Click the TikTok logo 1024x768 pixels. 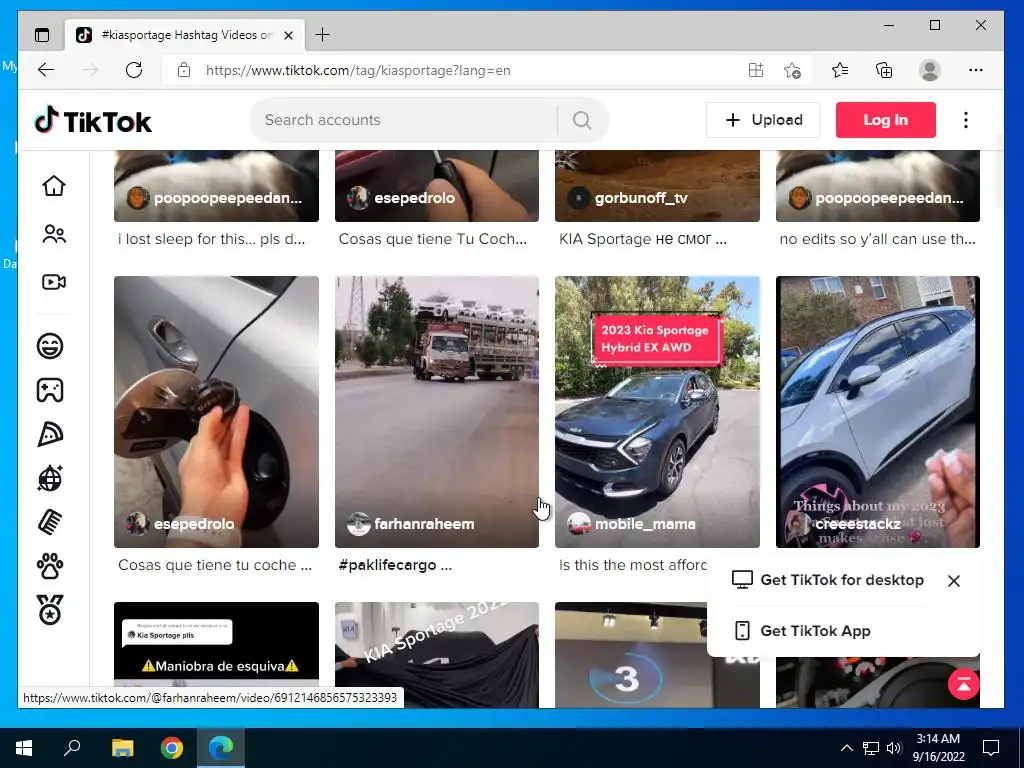coord(93,121)
